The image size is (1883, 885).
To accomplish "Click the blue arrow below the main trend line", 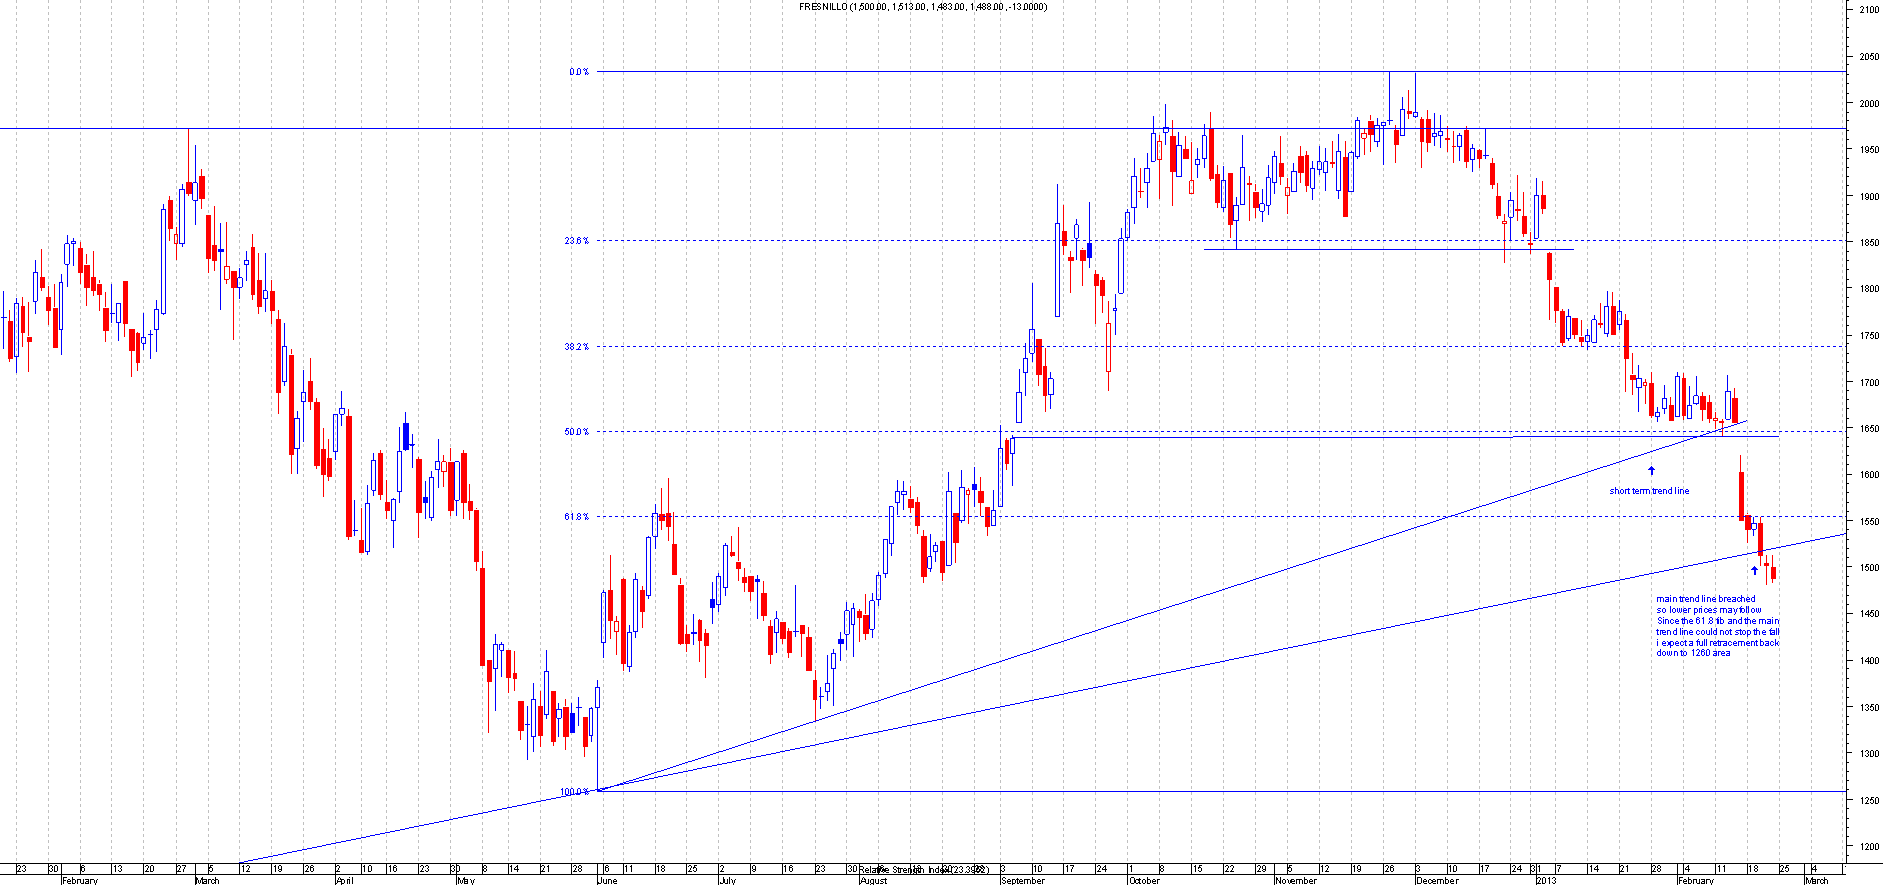I will click(x=1754, y=571).
